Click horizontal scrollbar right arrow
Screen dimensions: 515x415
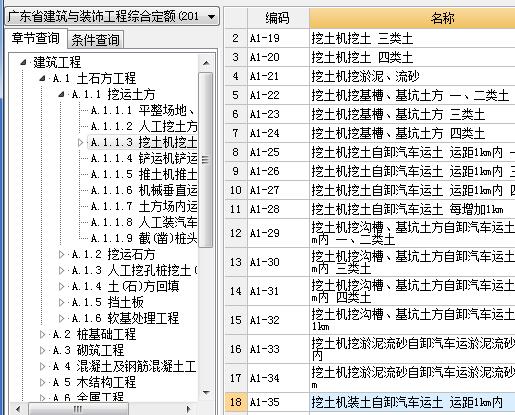[x=188, y=409]
